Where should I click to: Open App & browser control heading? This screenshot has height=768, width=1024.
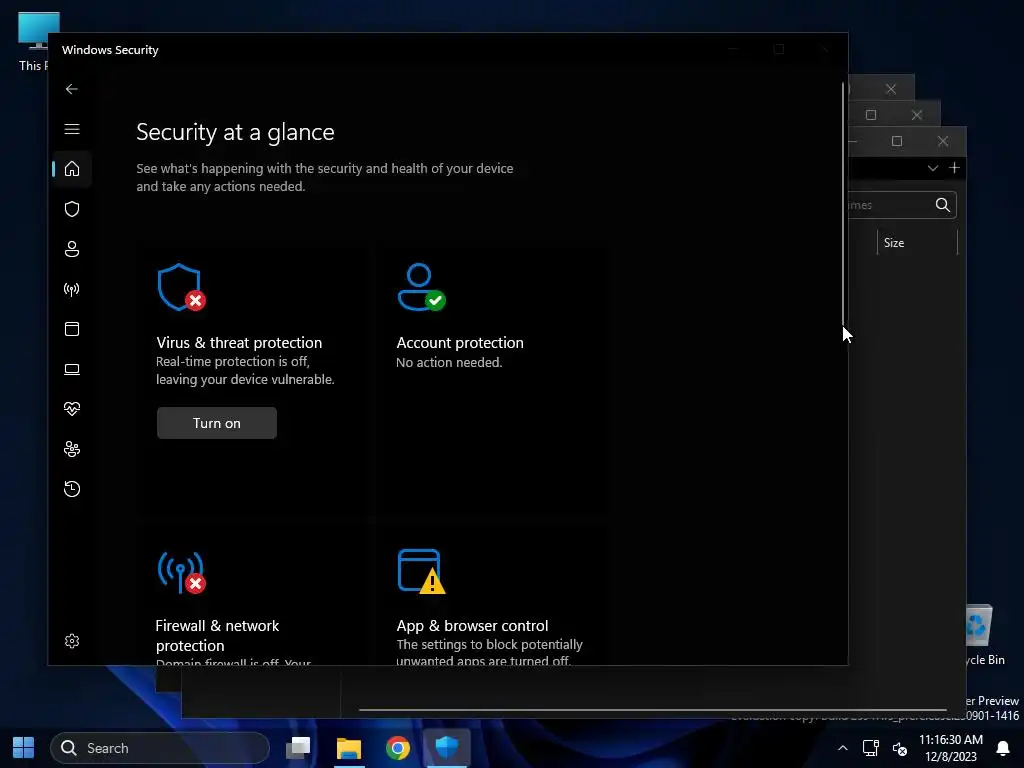pos(472,626)
